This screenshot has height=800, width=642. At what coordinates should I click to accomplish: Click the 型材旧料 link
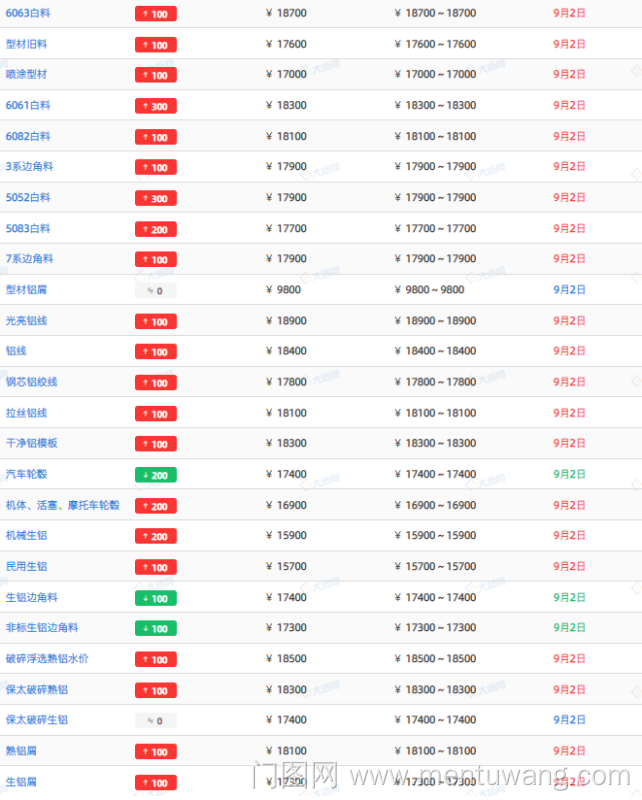pos(26,44)
